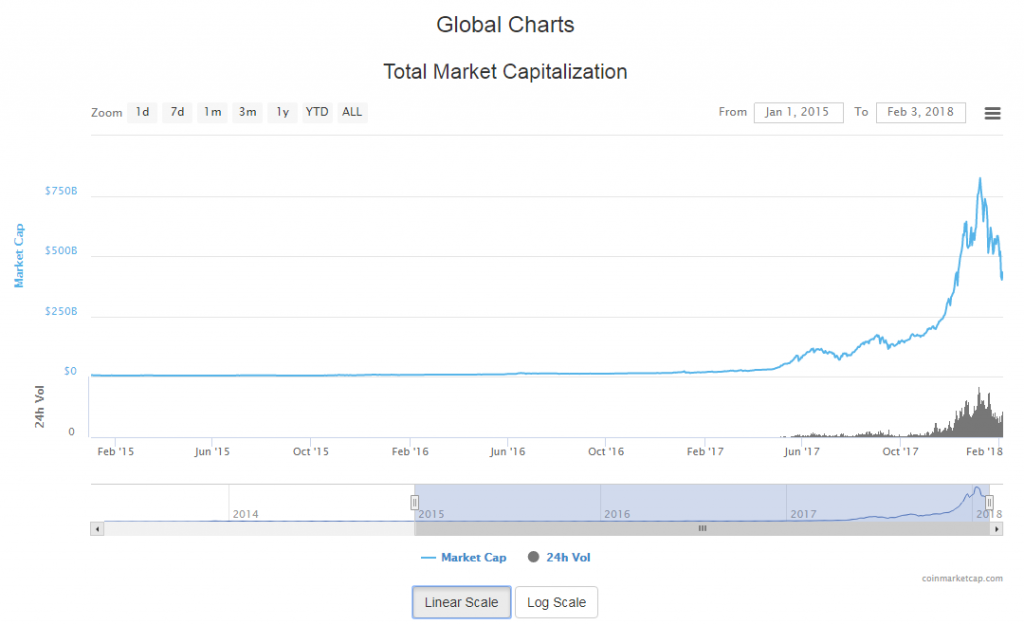Image resolution: width=1024 pixels, height=625 pixels.
Task: Click the scrollbar left arrow
Action: click(97, 528)
